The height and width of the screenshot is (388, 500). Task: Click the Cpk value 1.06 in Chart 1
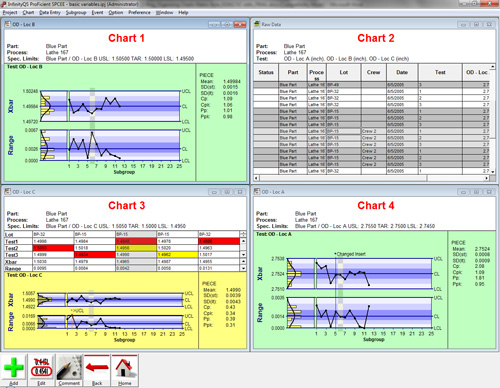click(228, 105)
